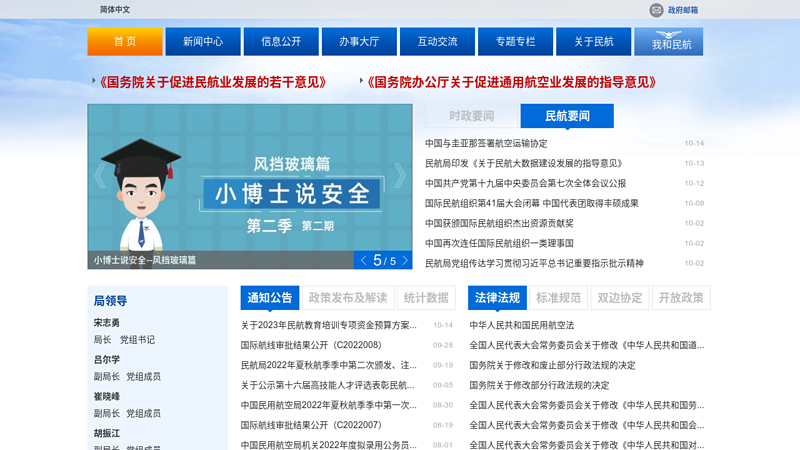
Task: Switch to 通知公告 tab
Action: [x=270, y=298]
